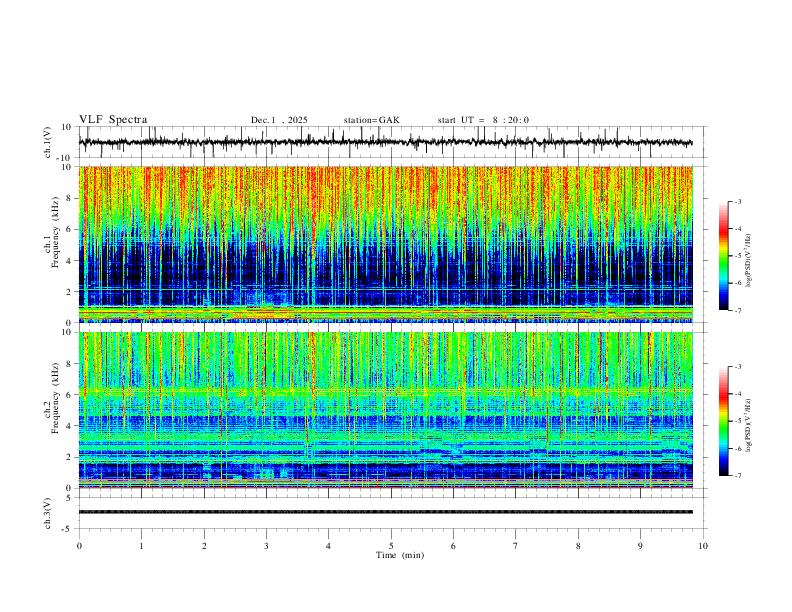Viewport: 792px width, 612px height.
Task: Click the ch.2 "Frequency (kHz)" axis label
Action: [x=55, y=398]
